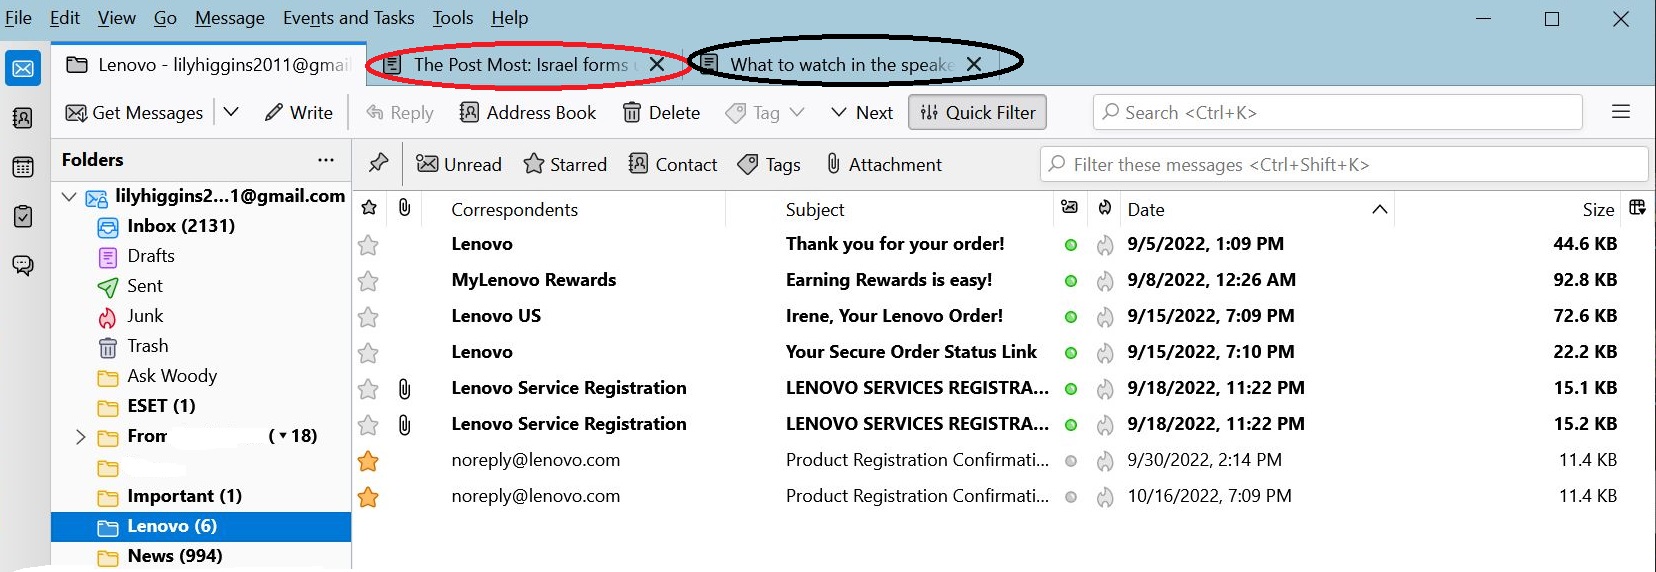Click the column picker icon in header
Viewport: 1656px width, 572px height.
point(1637,208)
